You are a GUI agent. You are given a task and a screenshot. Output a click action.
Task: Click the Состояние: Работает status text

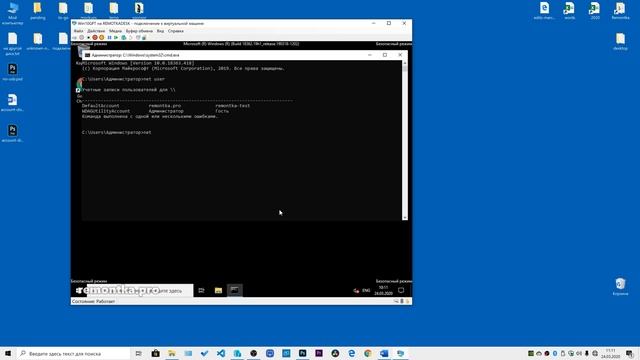[93, 301]
